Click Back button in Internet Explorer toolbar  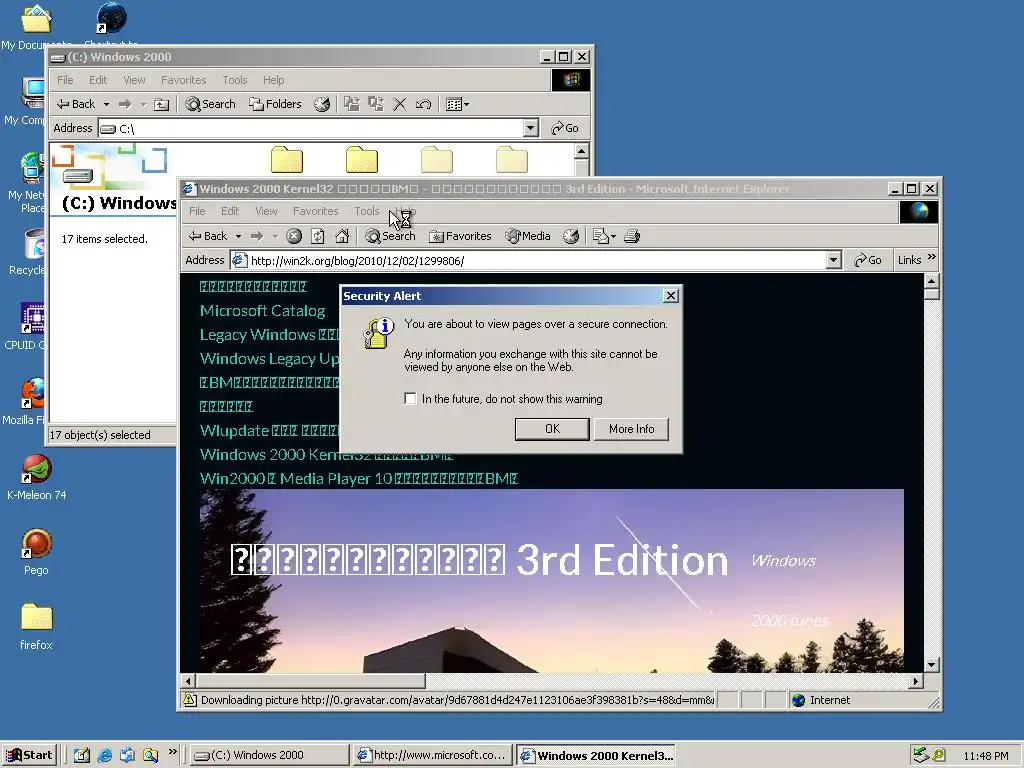tap(208, 236)
